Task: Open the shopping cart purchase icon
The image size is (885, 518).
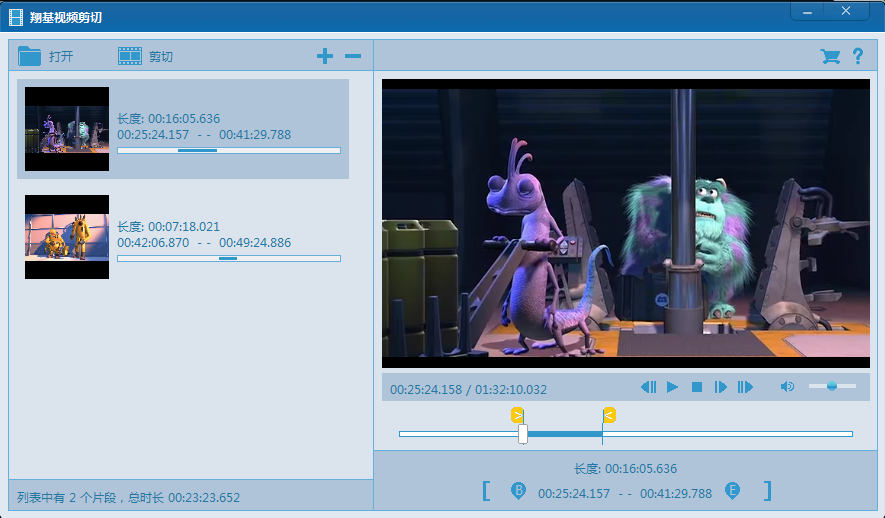Action: coord(829,57)
